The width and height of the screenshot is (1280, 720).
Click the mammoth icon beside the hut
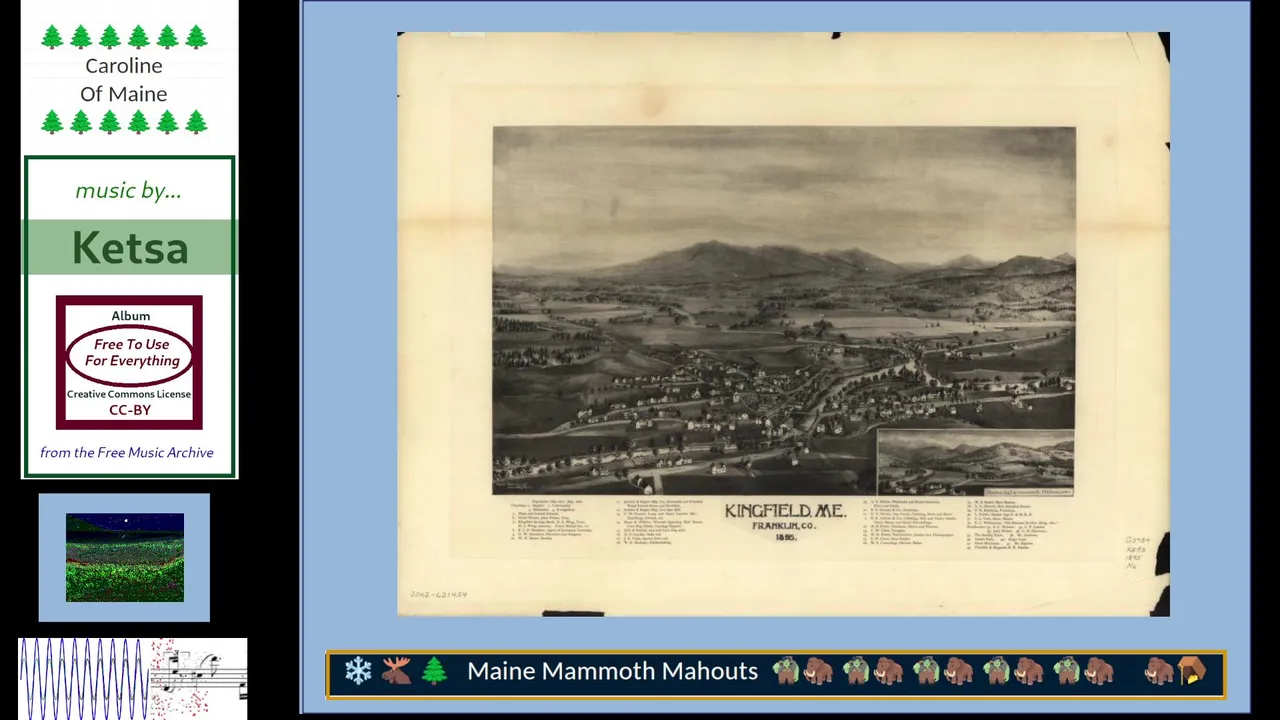pos(1159,671)
